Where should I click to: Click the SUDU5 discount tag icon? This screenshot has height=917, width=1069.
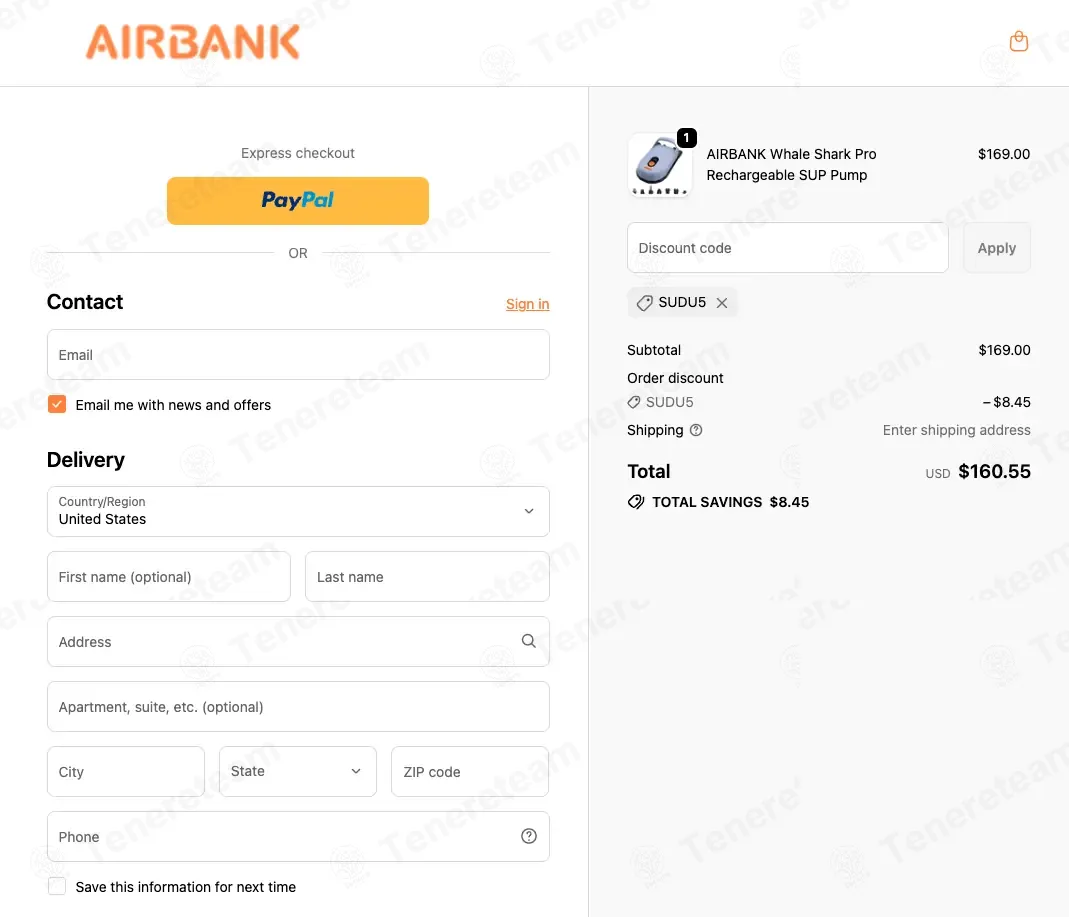644,303
